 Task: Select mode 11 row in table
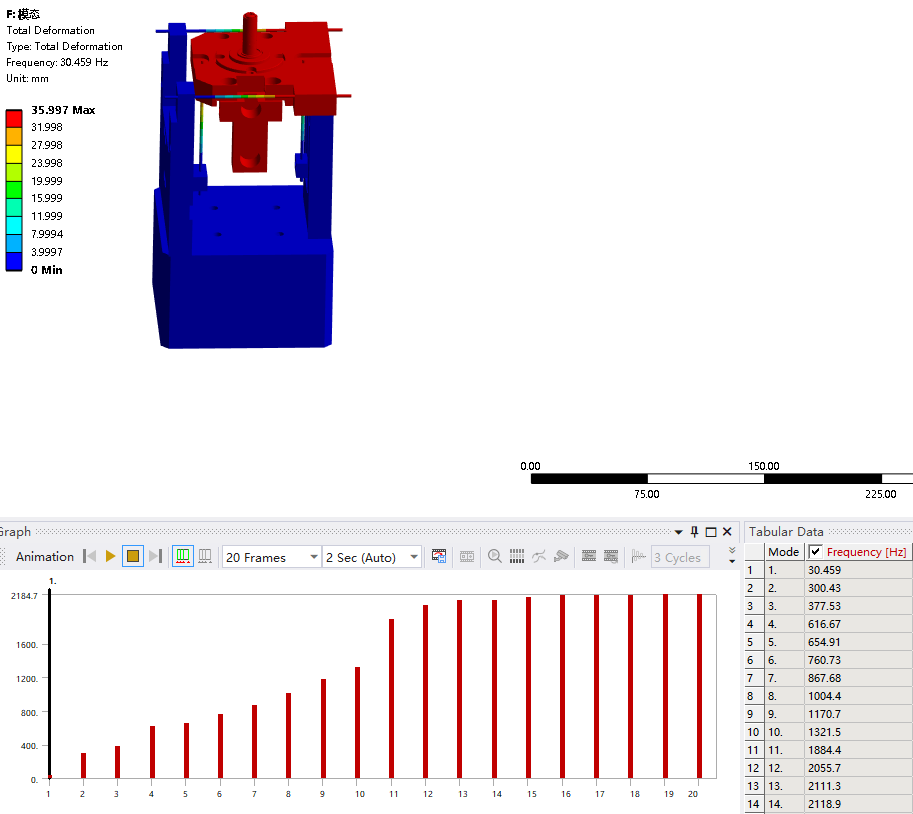pyautogui.click(x=829, y=750)
